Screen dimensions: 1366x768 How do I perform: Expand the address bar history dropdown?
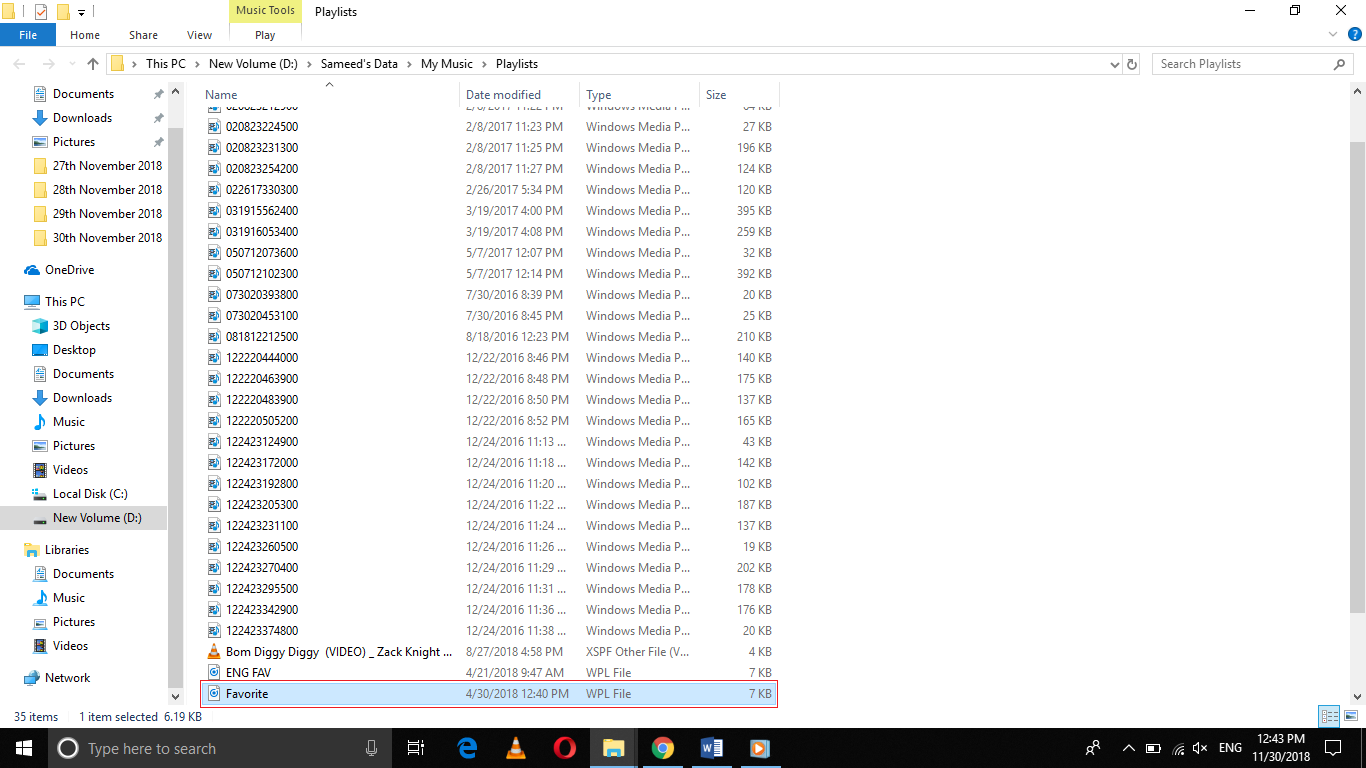(x=1114, y=63)
